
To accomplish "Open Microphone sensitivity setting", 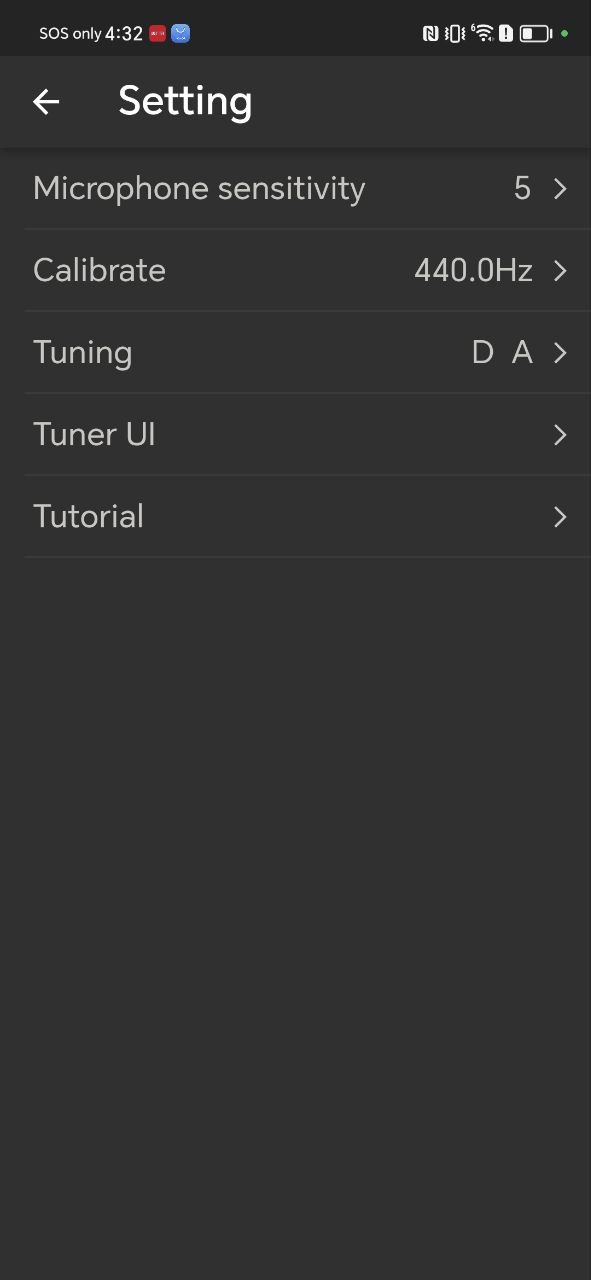I will (x=307, y=189).
